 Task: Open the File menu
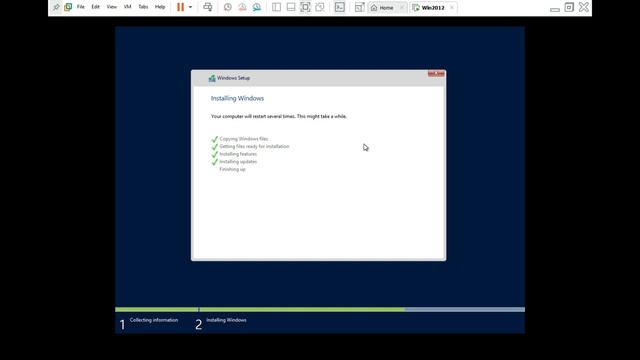(x=81, y=7)
